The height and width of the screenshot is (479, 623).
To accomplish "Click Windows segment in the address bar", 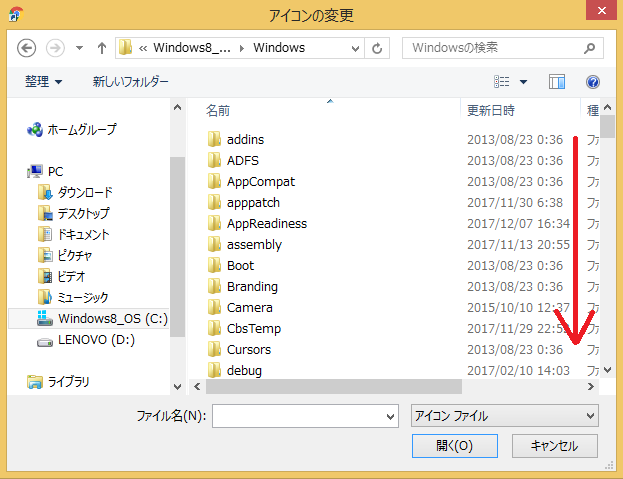I will click(x=279, y=48).
